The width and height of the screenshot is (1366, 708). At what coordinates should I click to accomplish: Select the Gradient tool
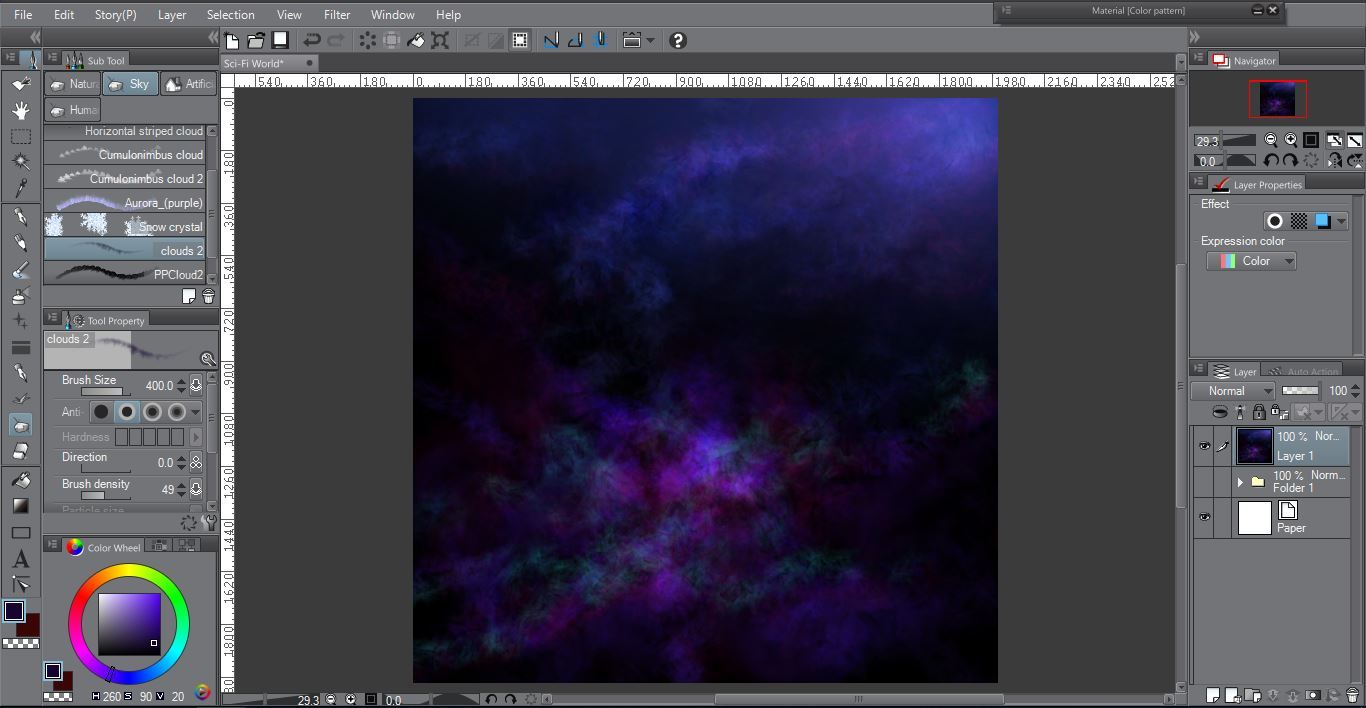[x=20, y=506]
